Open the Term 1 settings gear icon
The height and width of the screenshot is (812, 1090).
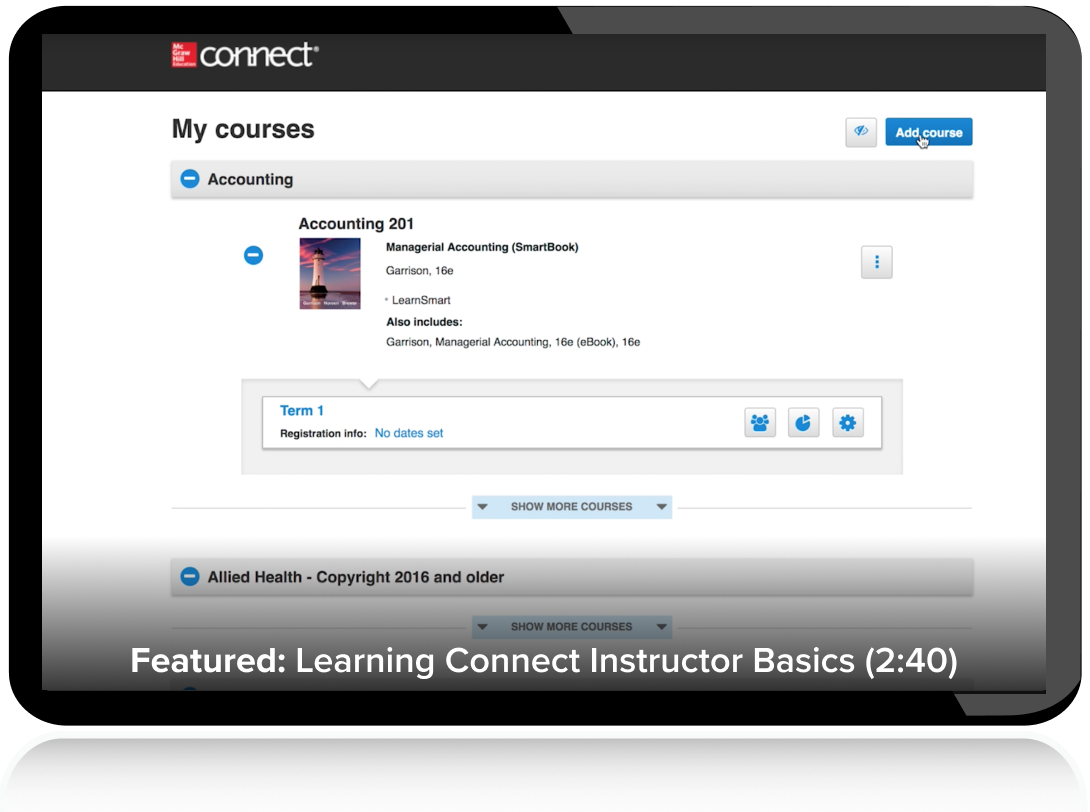tap(847, 423)
